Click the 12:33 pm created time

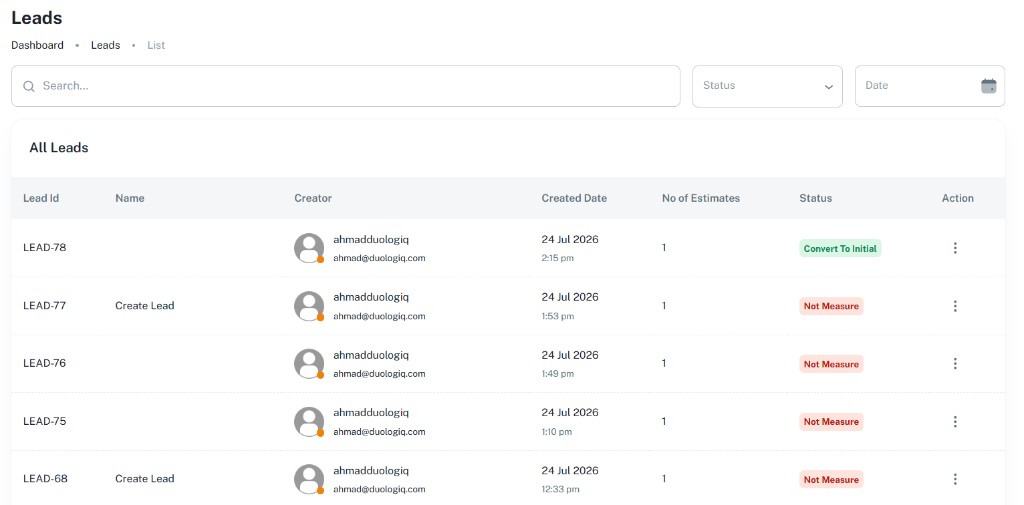point(560,489)
